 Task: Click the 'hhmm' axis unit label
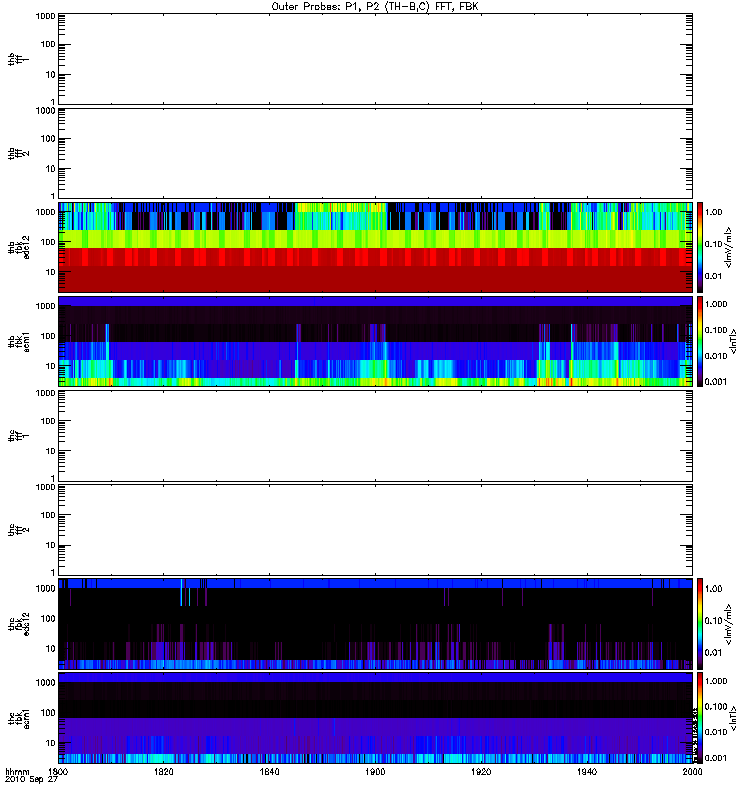pos(17,771)
